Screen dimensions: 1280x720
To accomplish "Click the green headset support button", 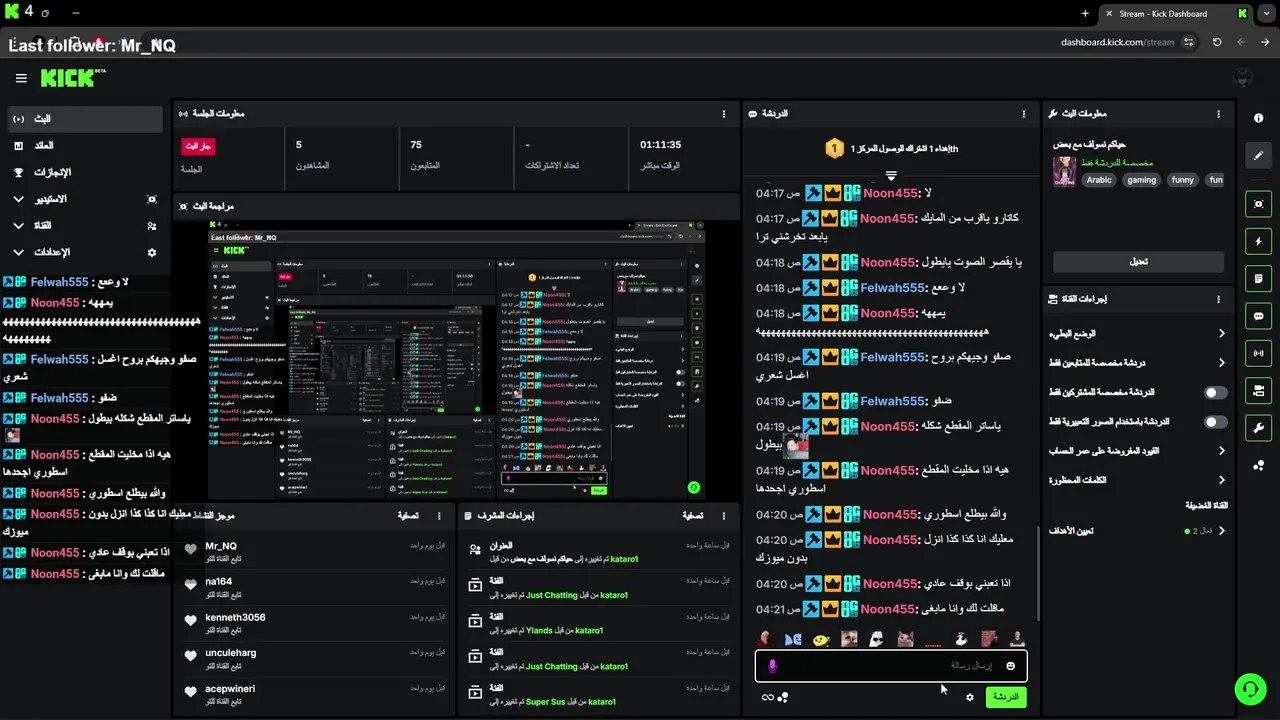I will tap(1250, 689).
